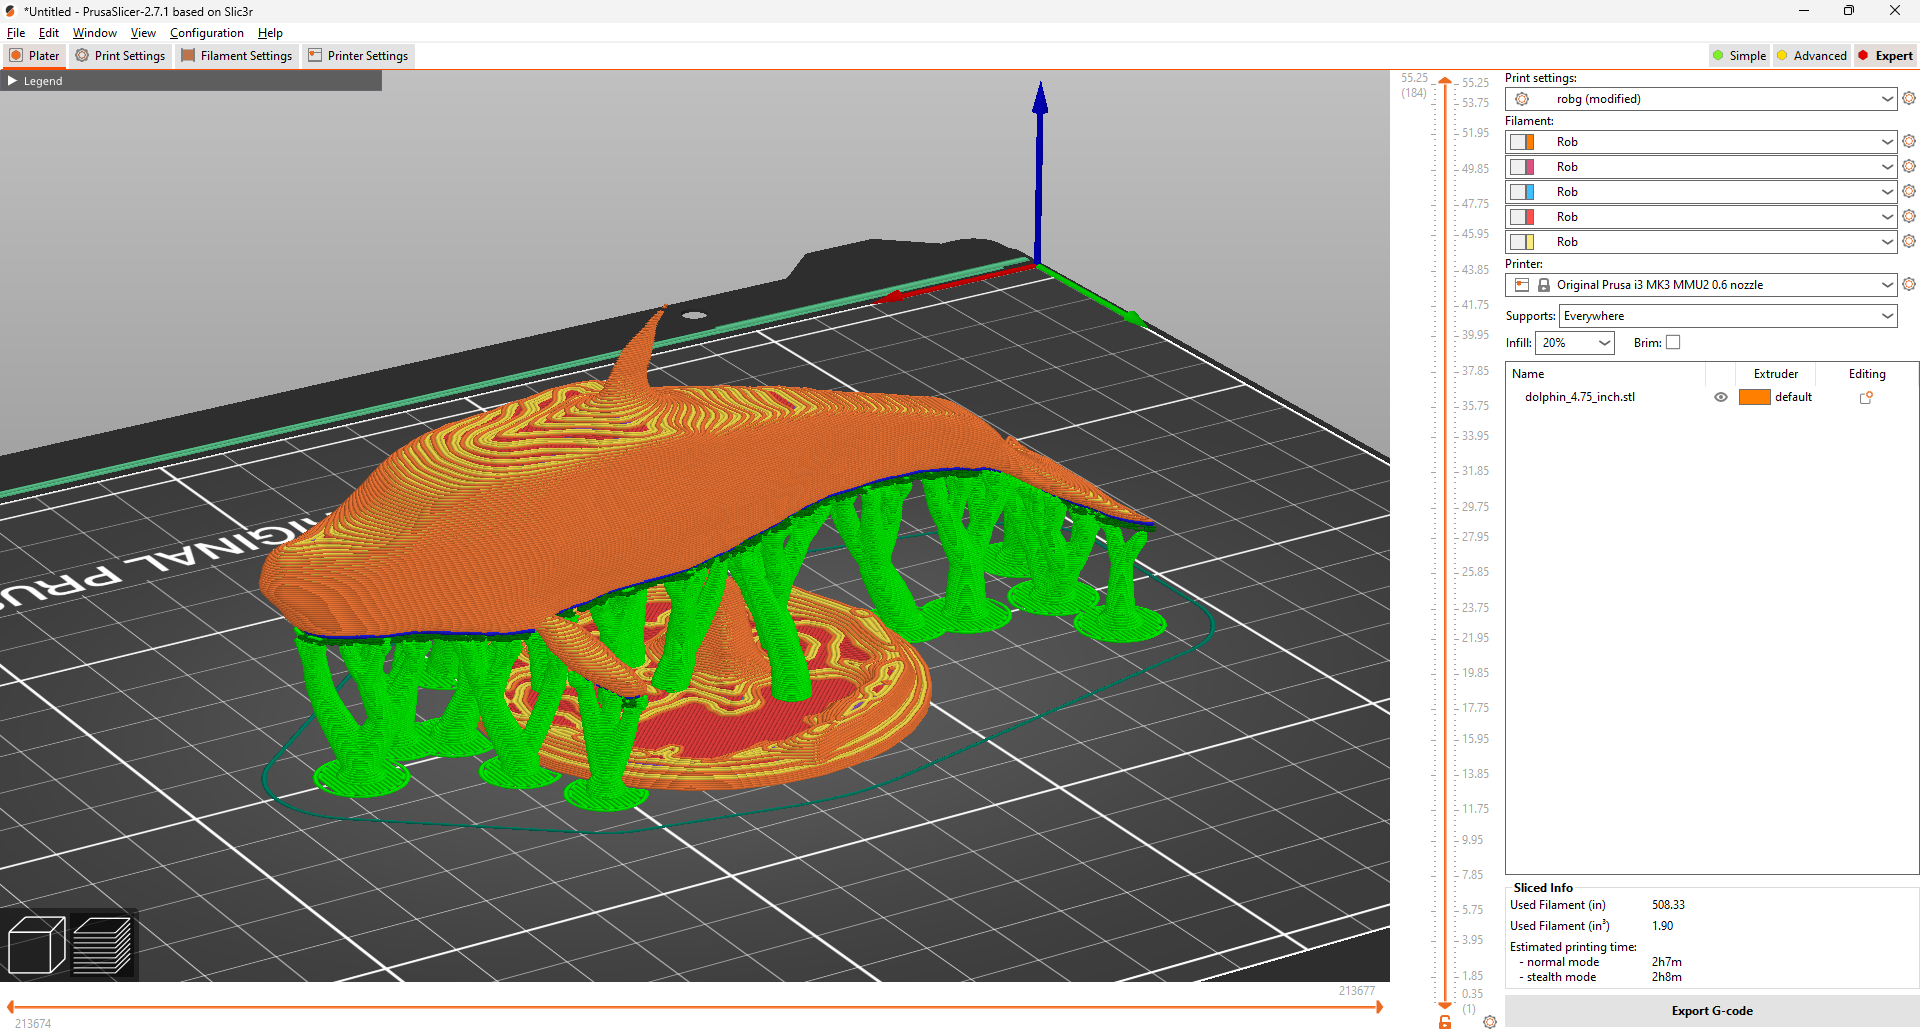Select the sliced layers preview icon
Screen dimensions: 1920x1032
tap(102, 945)
